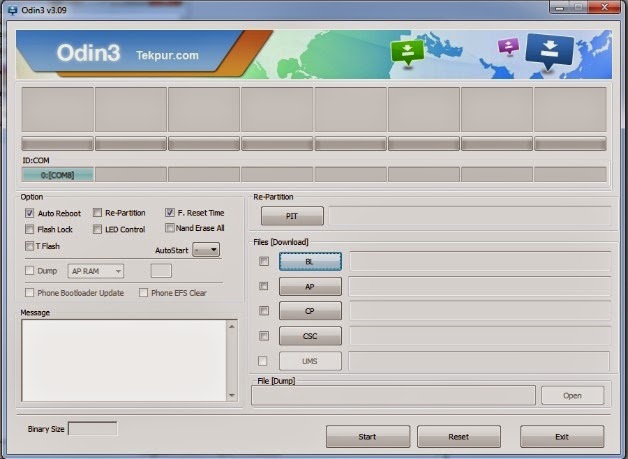This screenshot has height=459, width=628.
Task: Click the Reset button
Action: pos(459,437)
